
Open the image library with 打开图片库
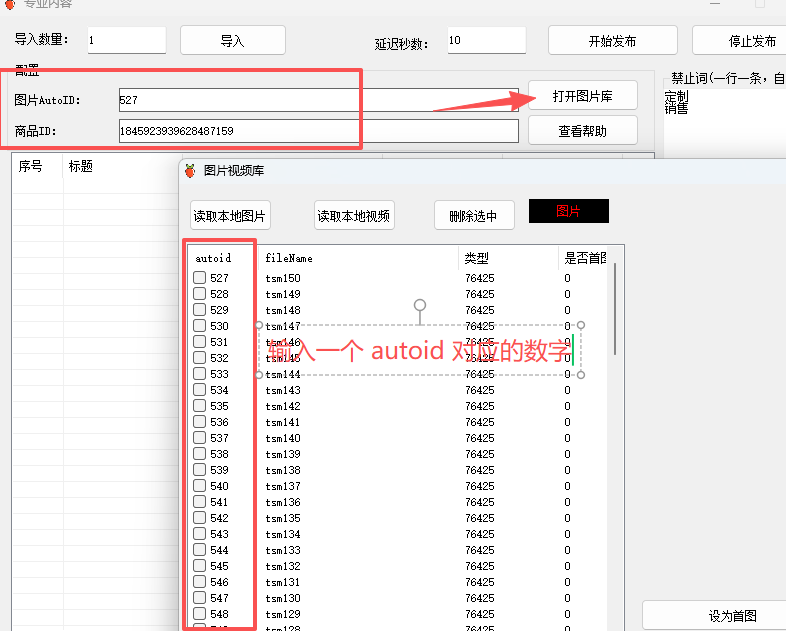click(x=582, y=95)
